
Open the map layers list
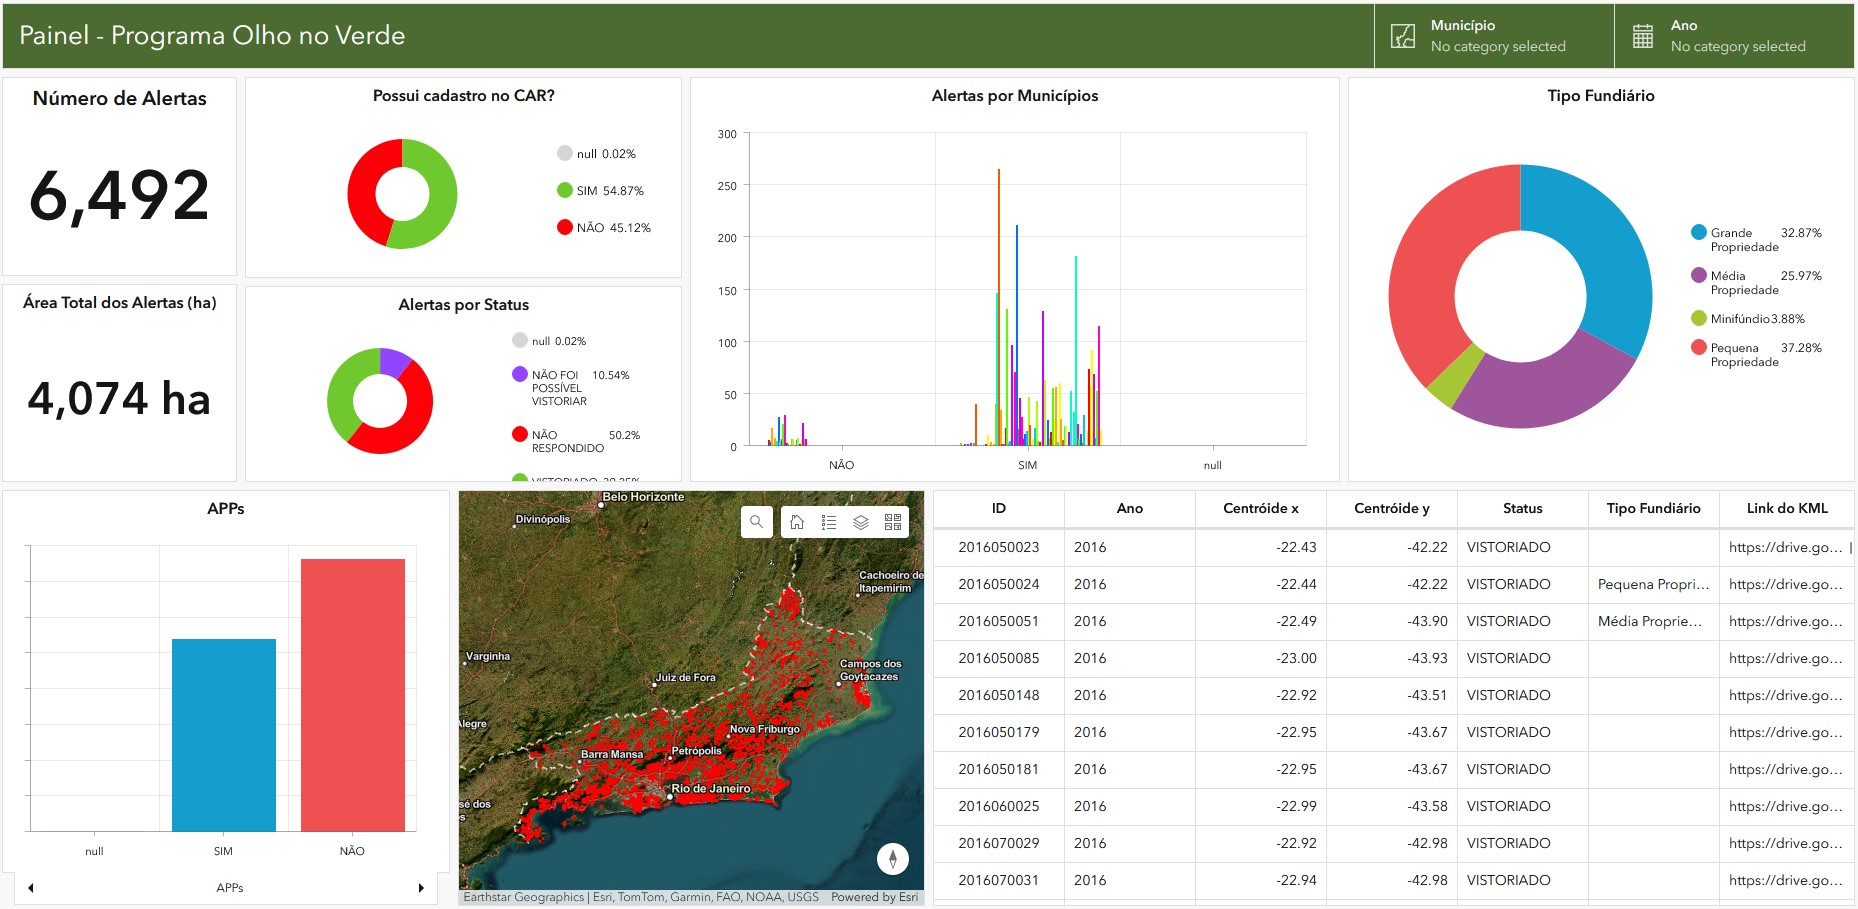[861, 522]
